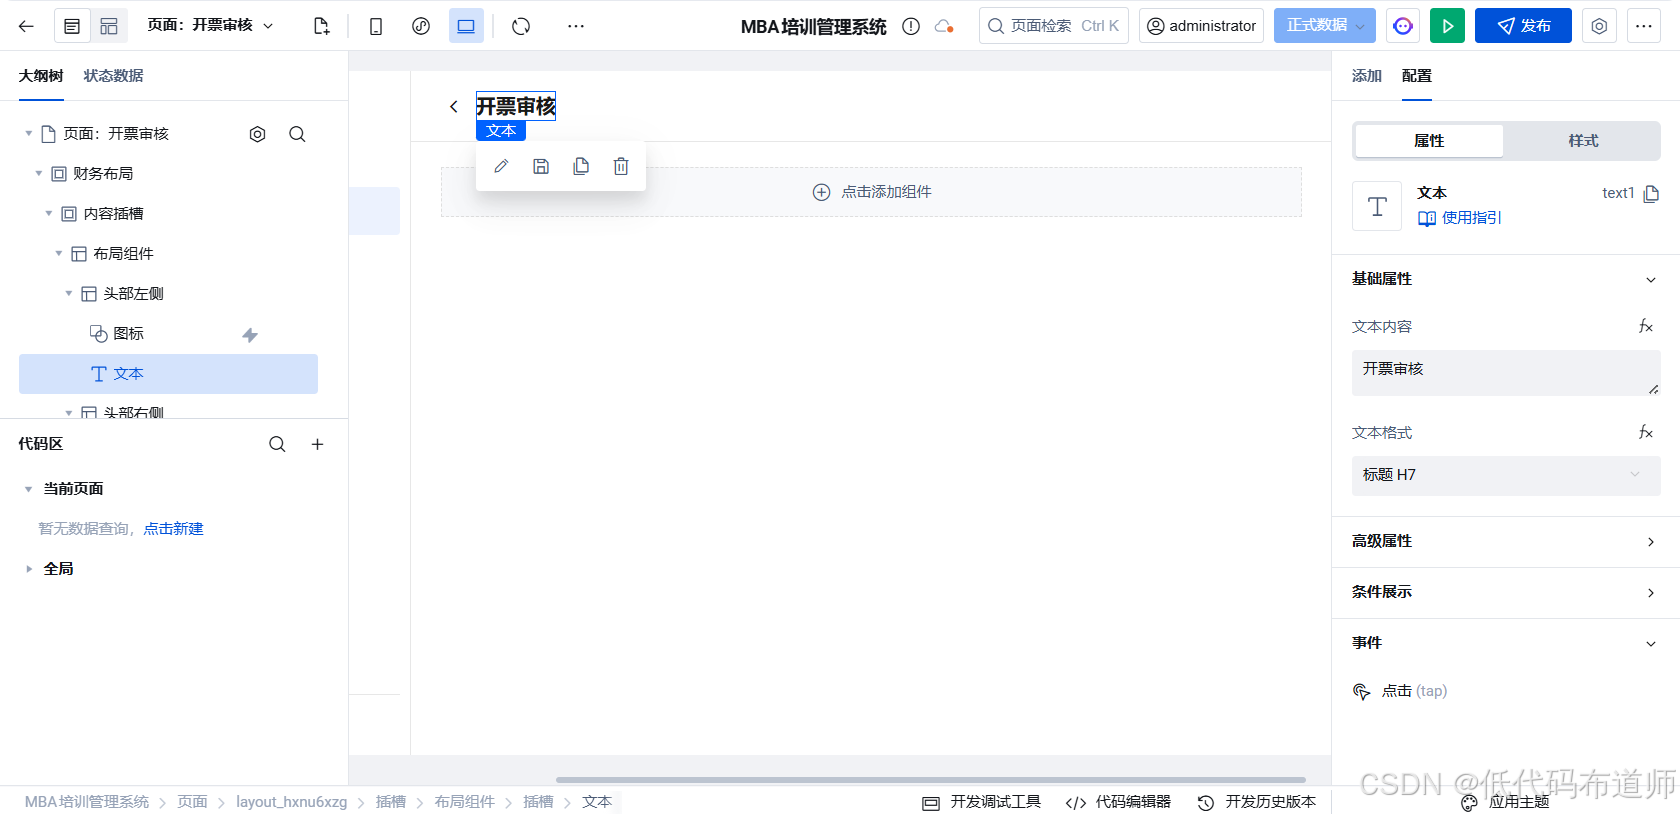Click the search icon in outline tree
Viewport: 1680px width, 814px height.
click(297, 134)
